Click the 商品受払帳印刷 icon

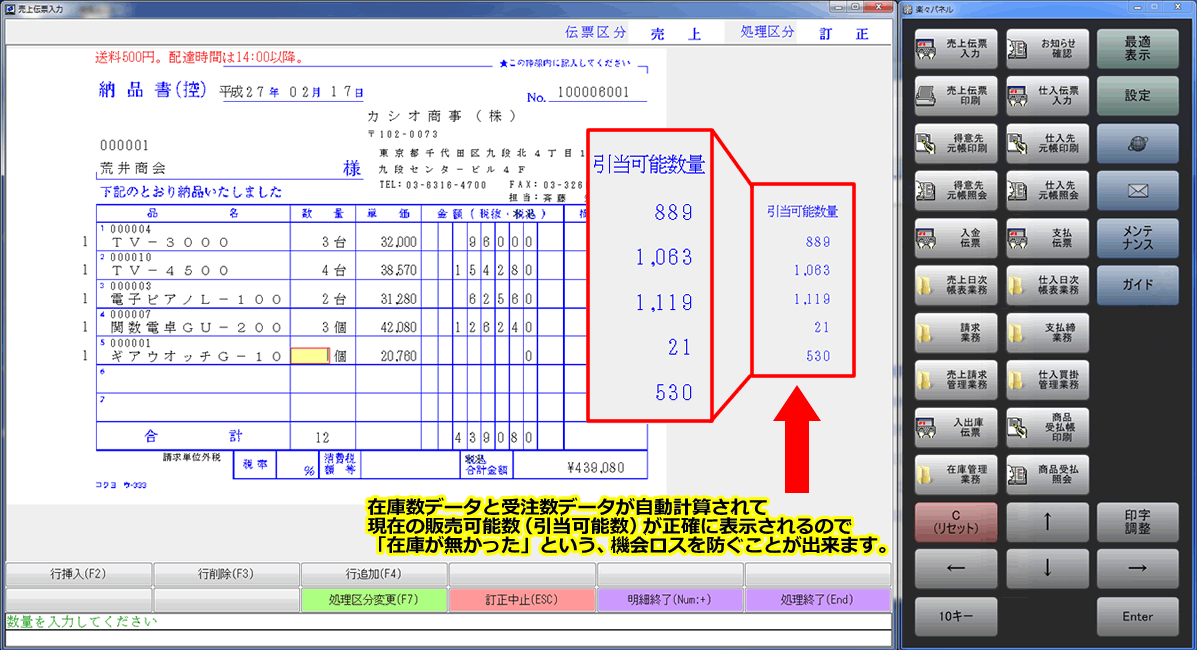click(x=1047, y=429)
